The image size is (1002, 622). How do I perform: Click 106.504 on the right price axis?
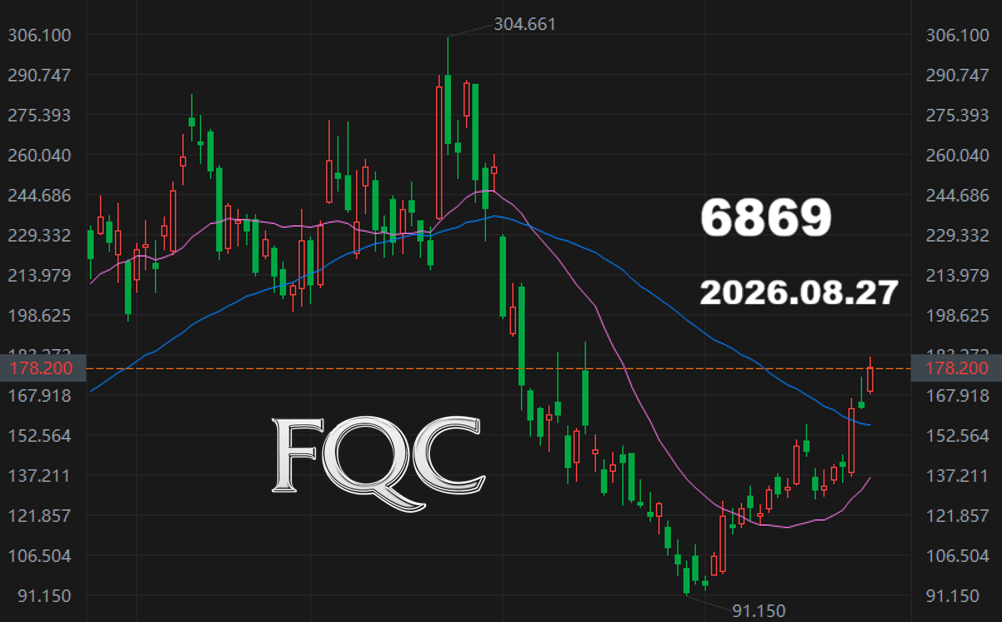[957, 556]
